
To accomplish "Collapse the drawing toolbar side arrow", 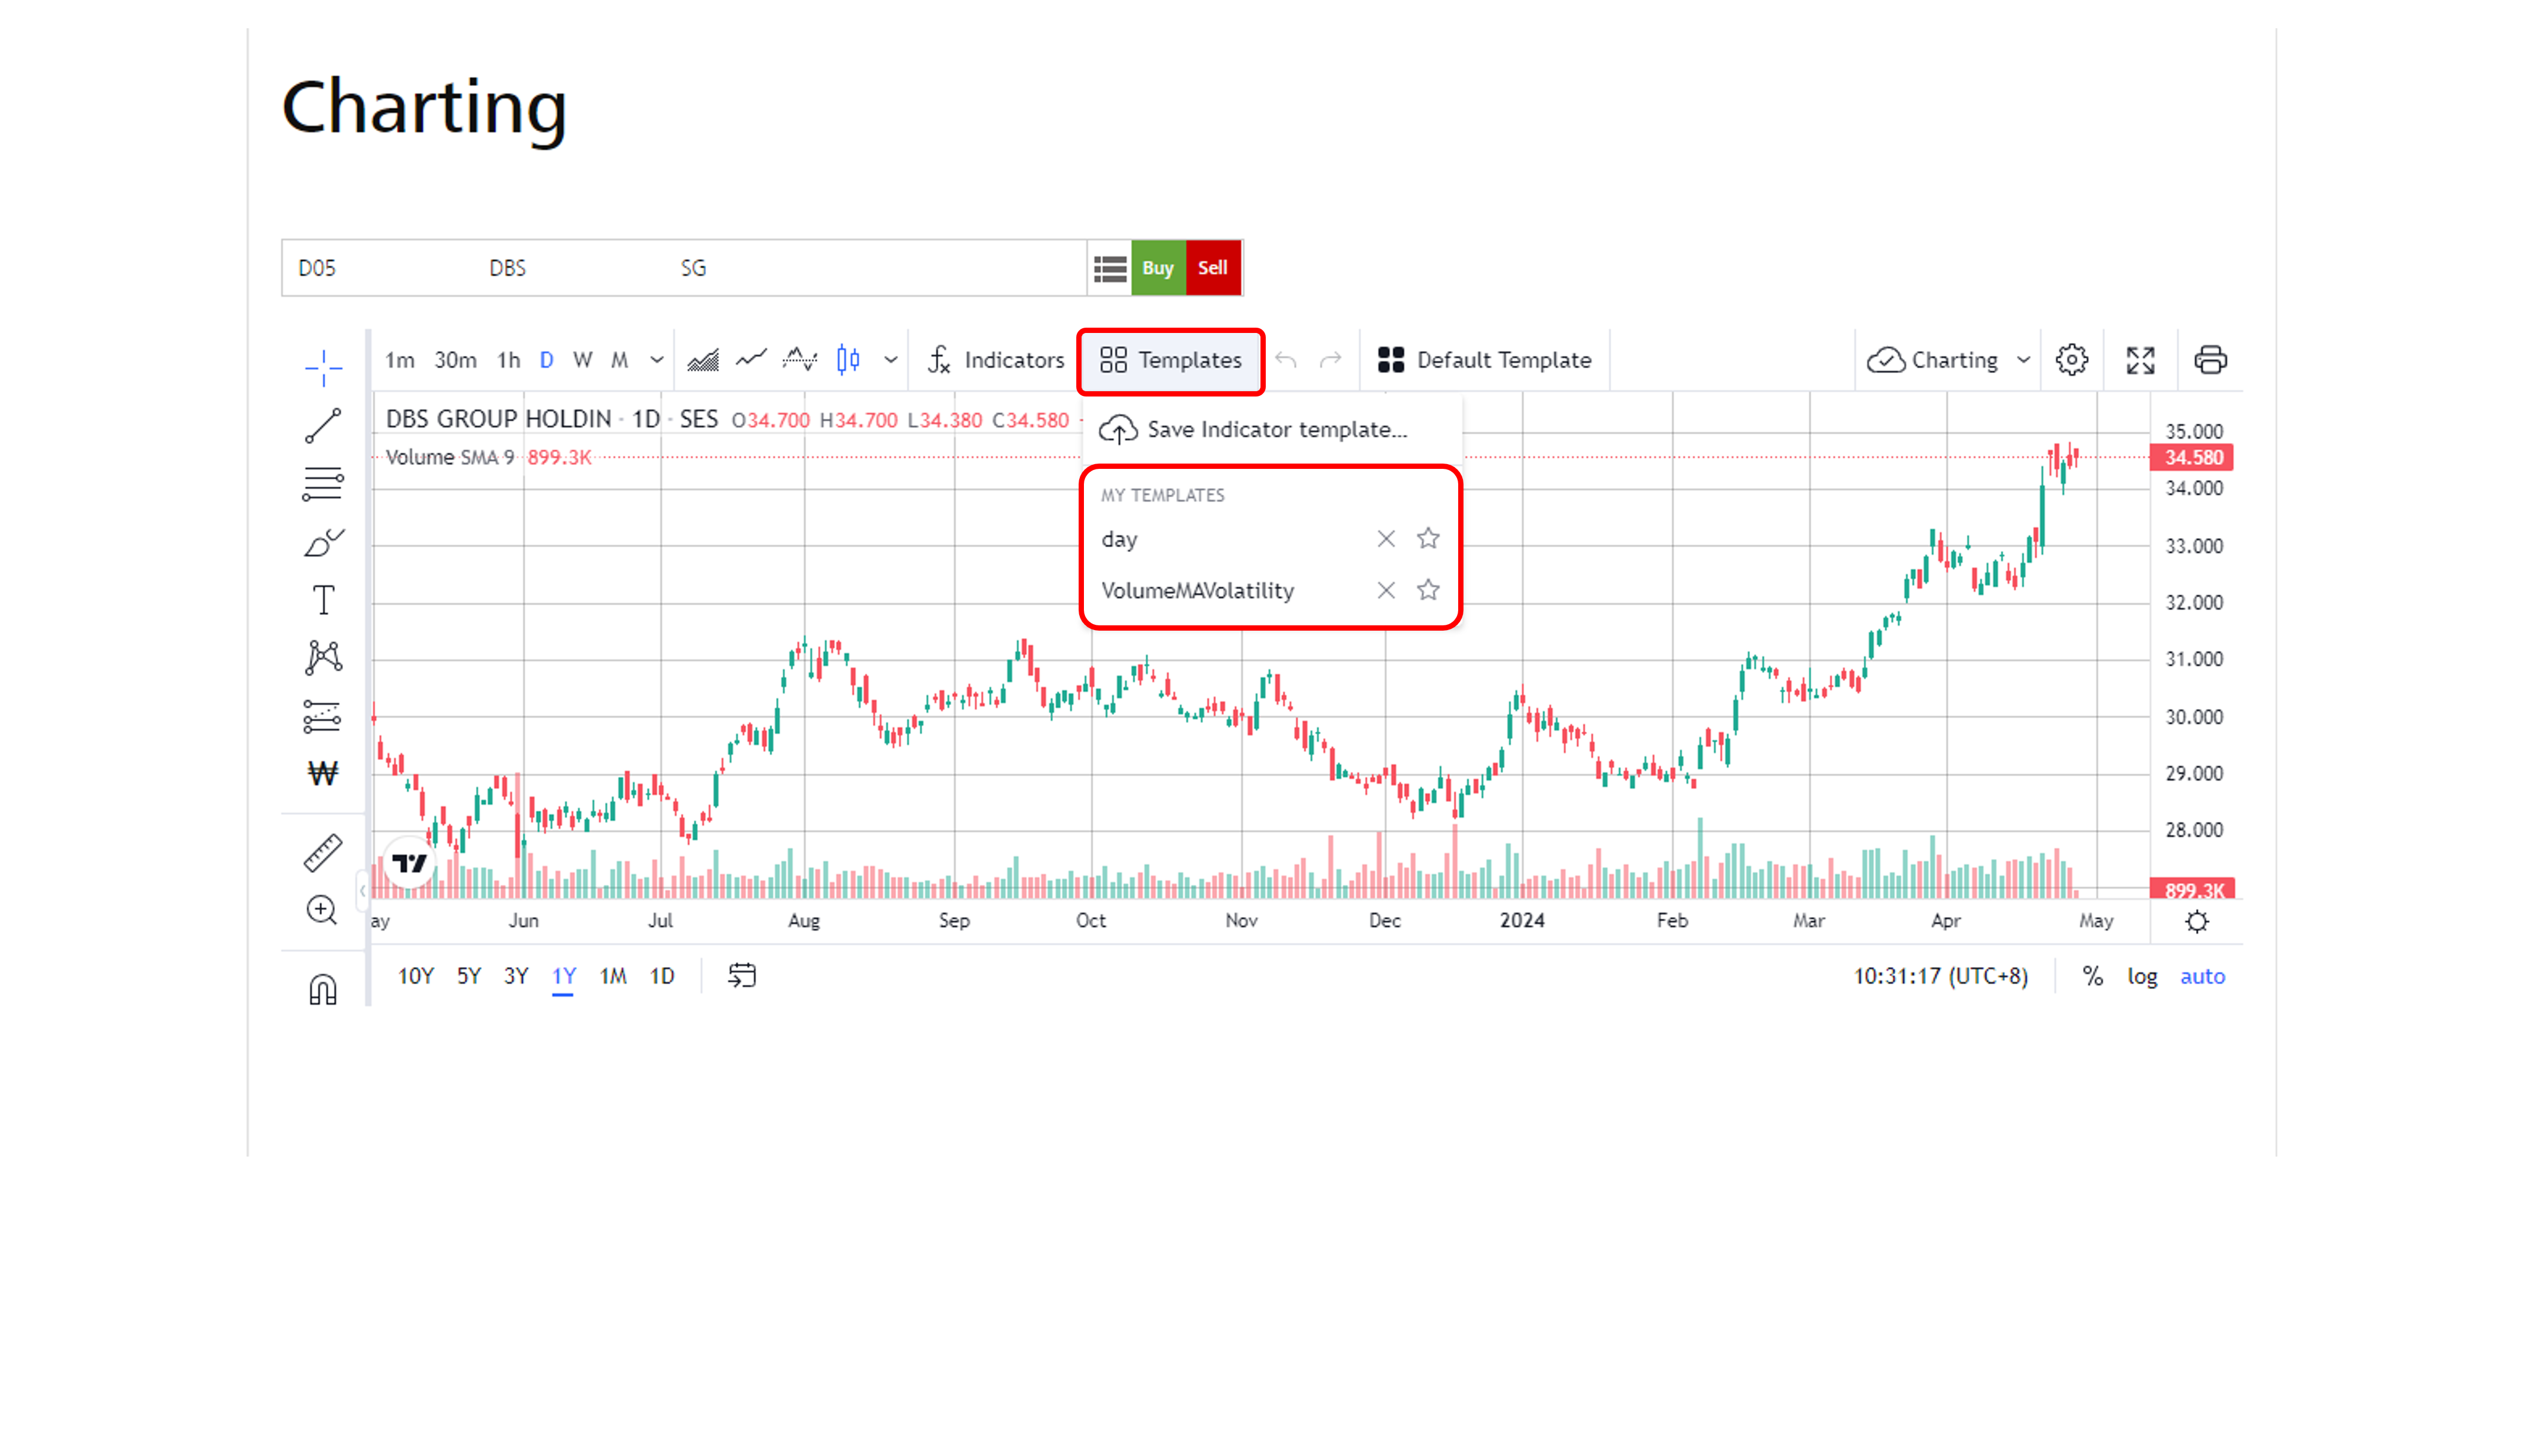I will [x=362, y=890].
